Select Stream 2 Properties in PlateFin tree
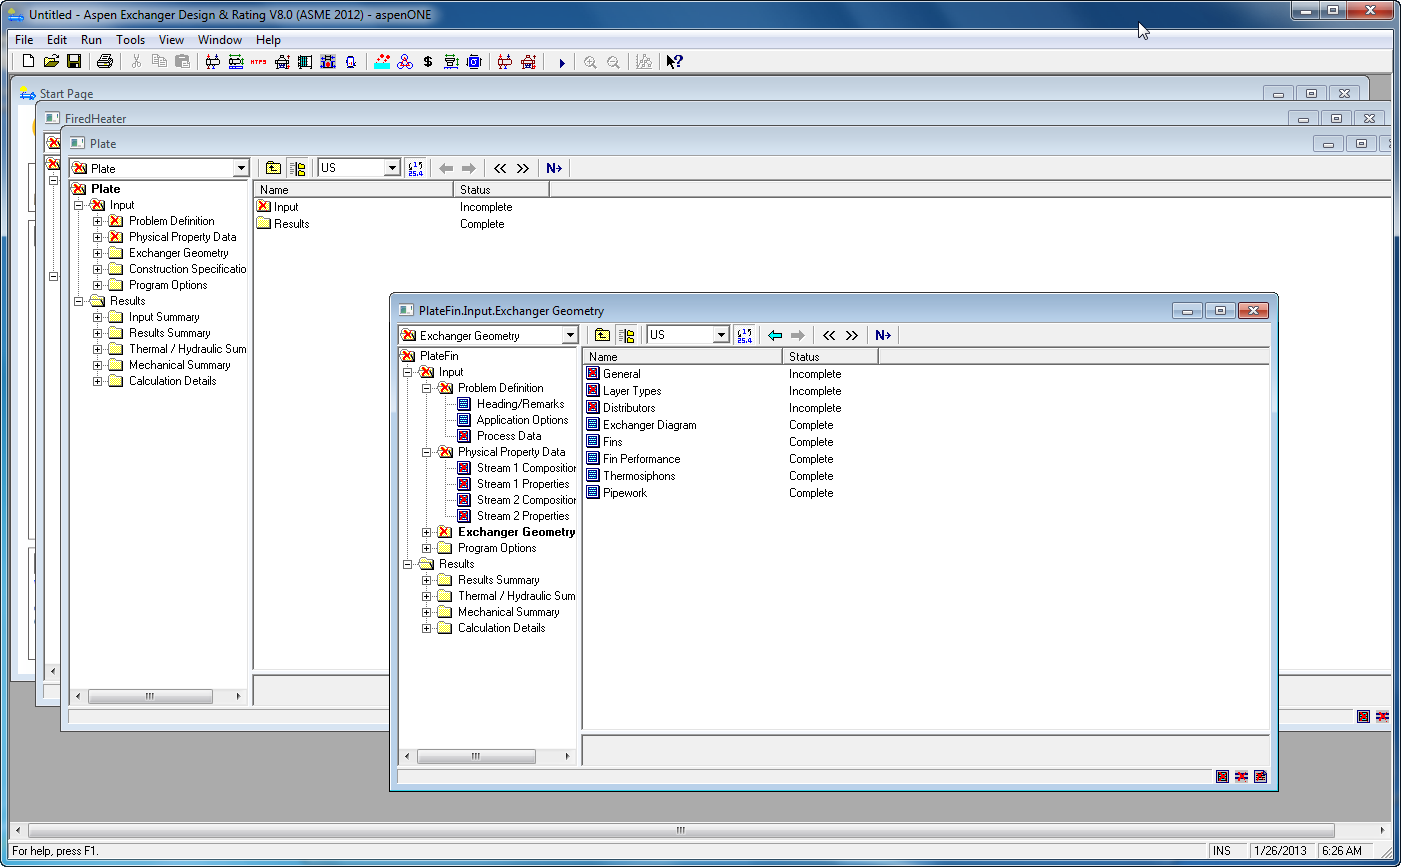 (523, 516)
